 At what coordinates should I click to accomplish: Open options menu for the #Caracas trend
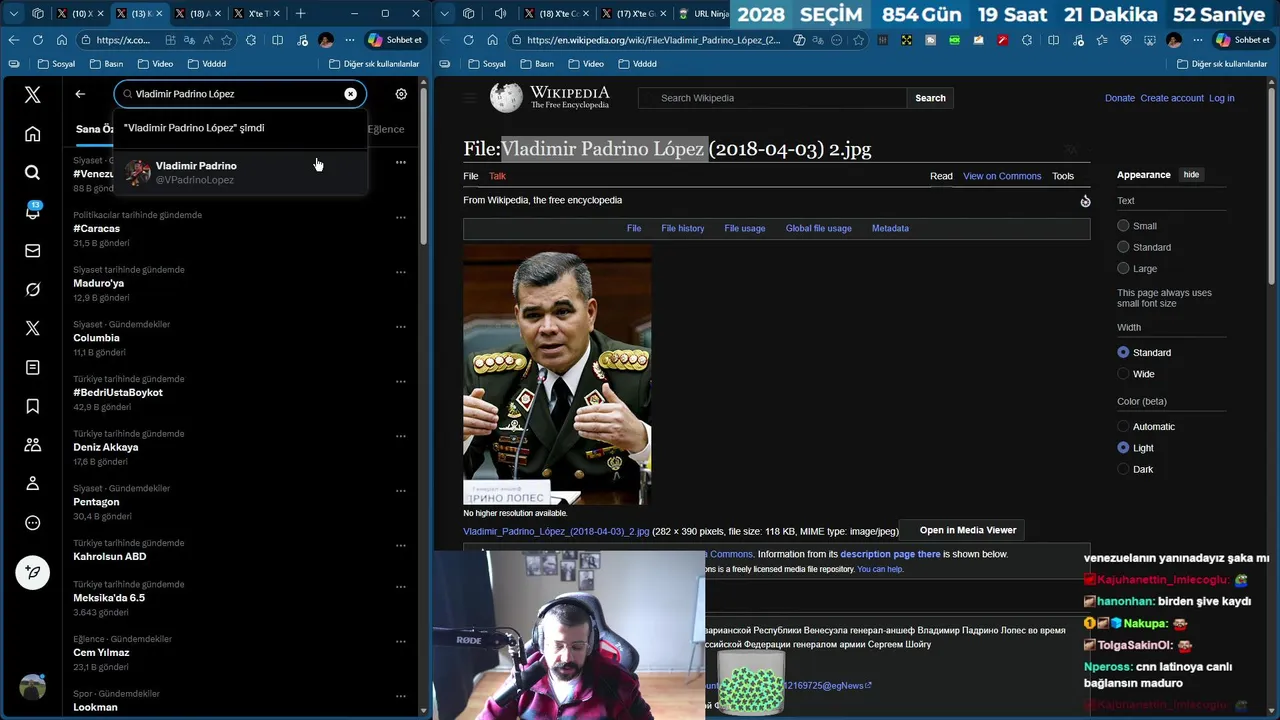click(400, 217)
